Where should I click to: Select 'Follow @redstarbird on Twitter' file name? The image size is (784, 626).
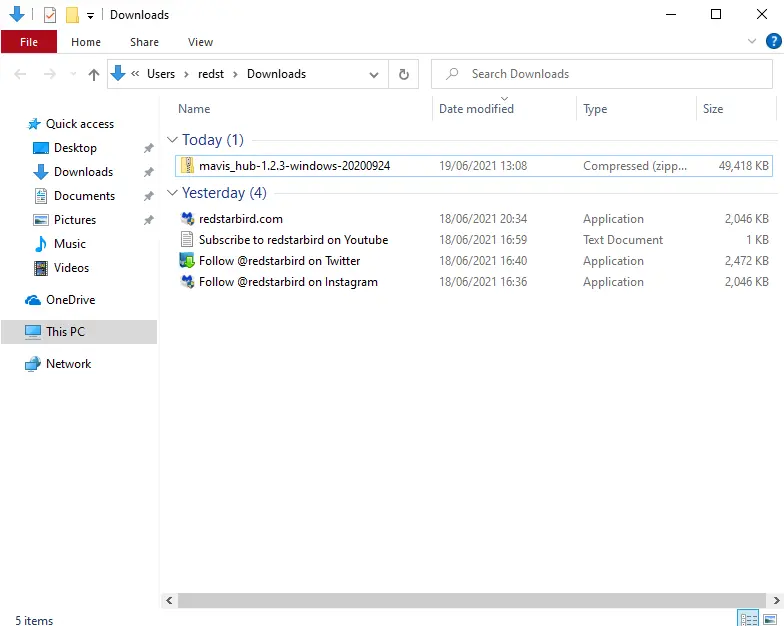click(x=280, y=260)
